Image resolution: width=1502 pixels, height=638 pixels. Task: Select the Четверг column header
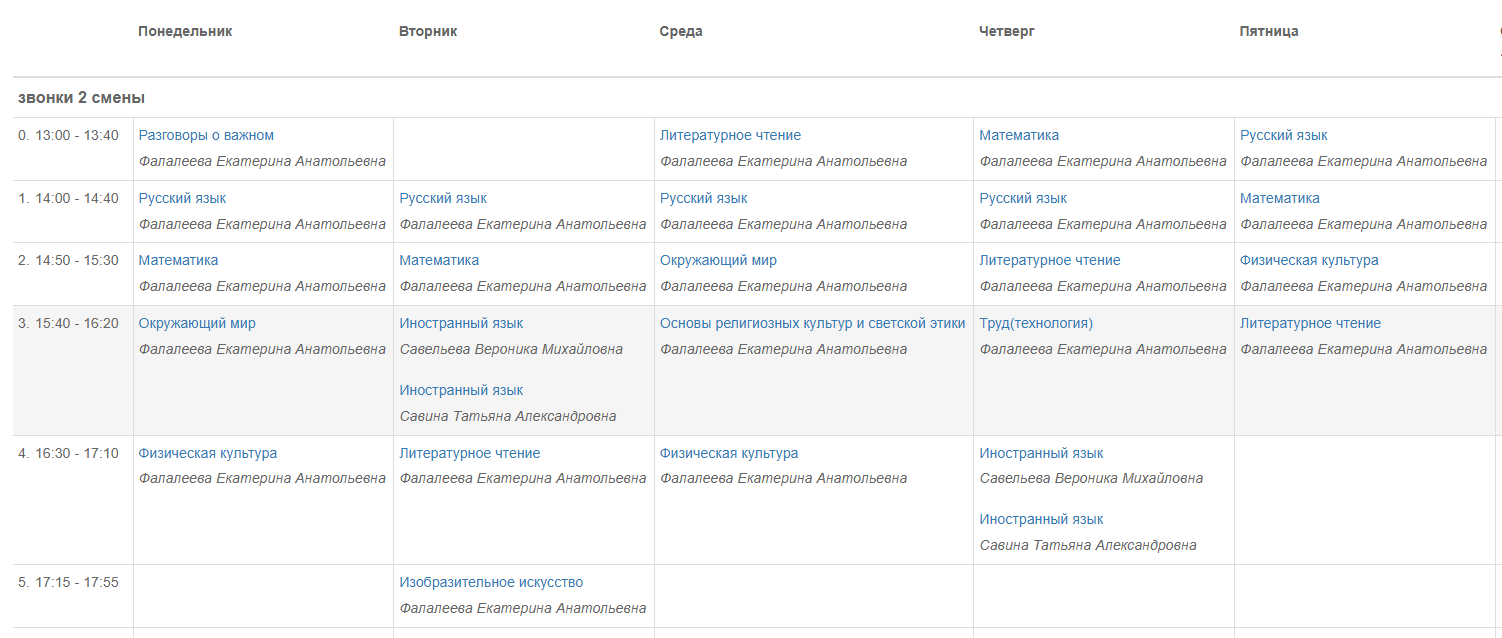(x=1007, y=31)
